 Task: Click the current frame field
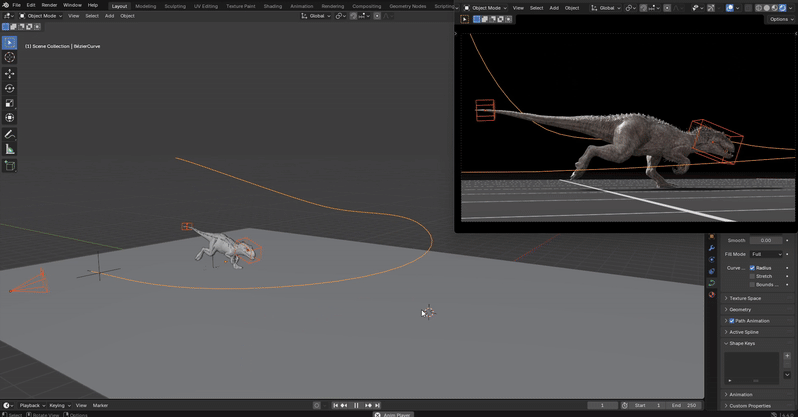click(603, 405)
